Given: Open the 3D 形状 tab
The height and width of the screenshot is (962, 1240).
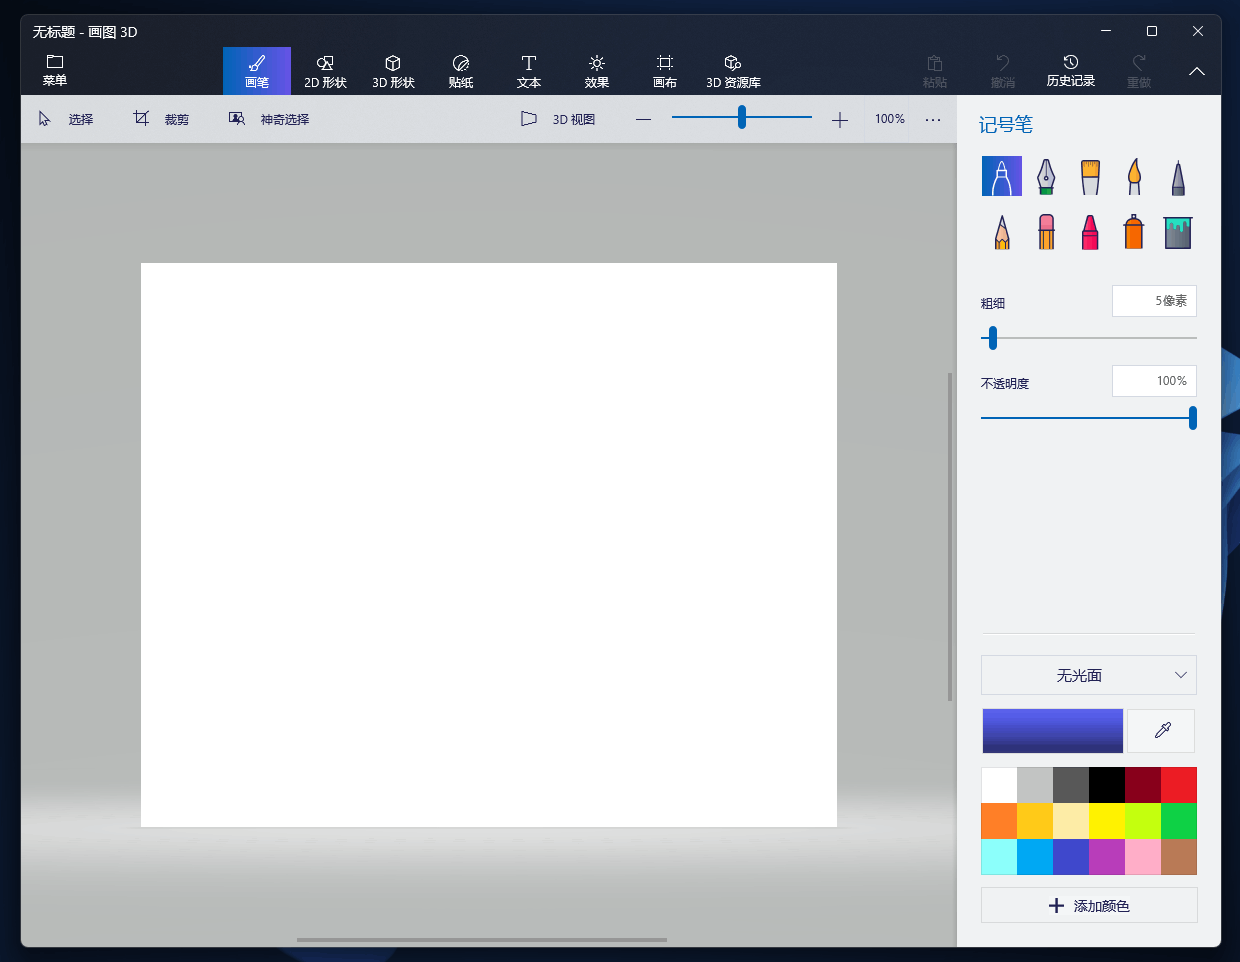Looking at the screenshot, I should (393, 71).
